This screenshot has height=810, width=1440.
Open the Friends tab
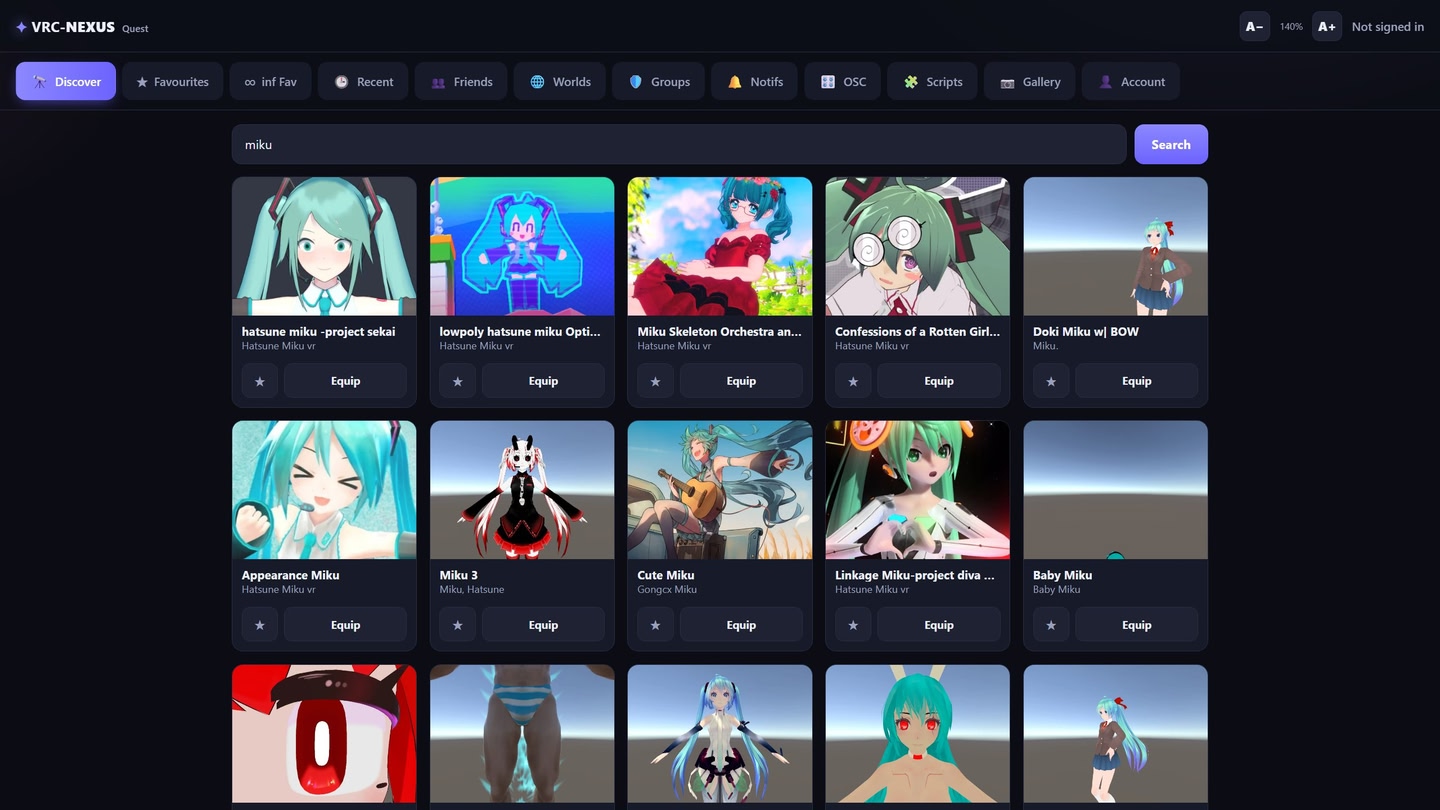point(461,81)
